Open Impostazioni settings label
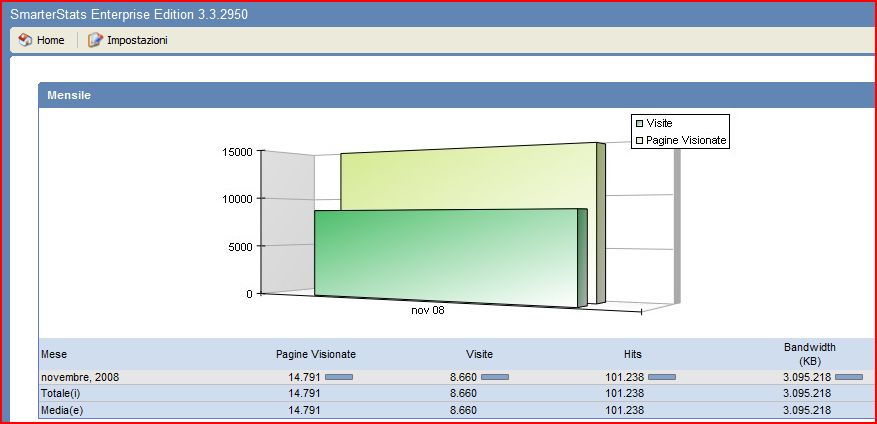This screenshot has height=424, width=877. [x=137, y=40]
